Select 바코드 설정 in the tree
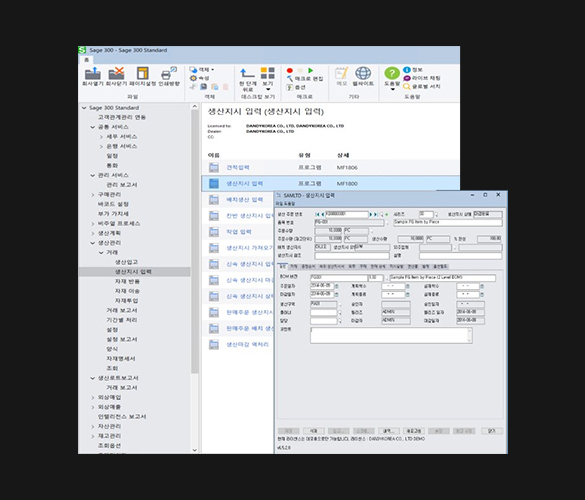The width and height of the screenshot is (585, 500). point(113,204)
